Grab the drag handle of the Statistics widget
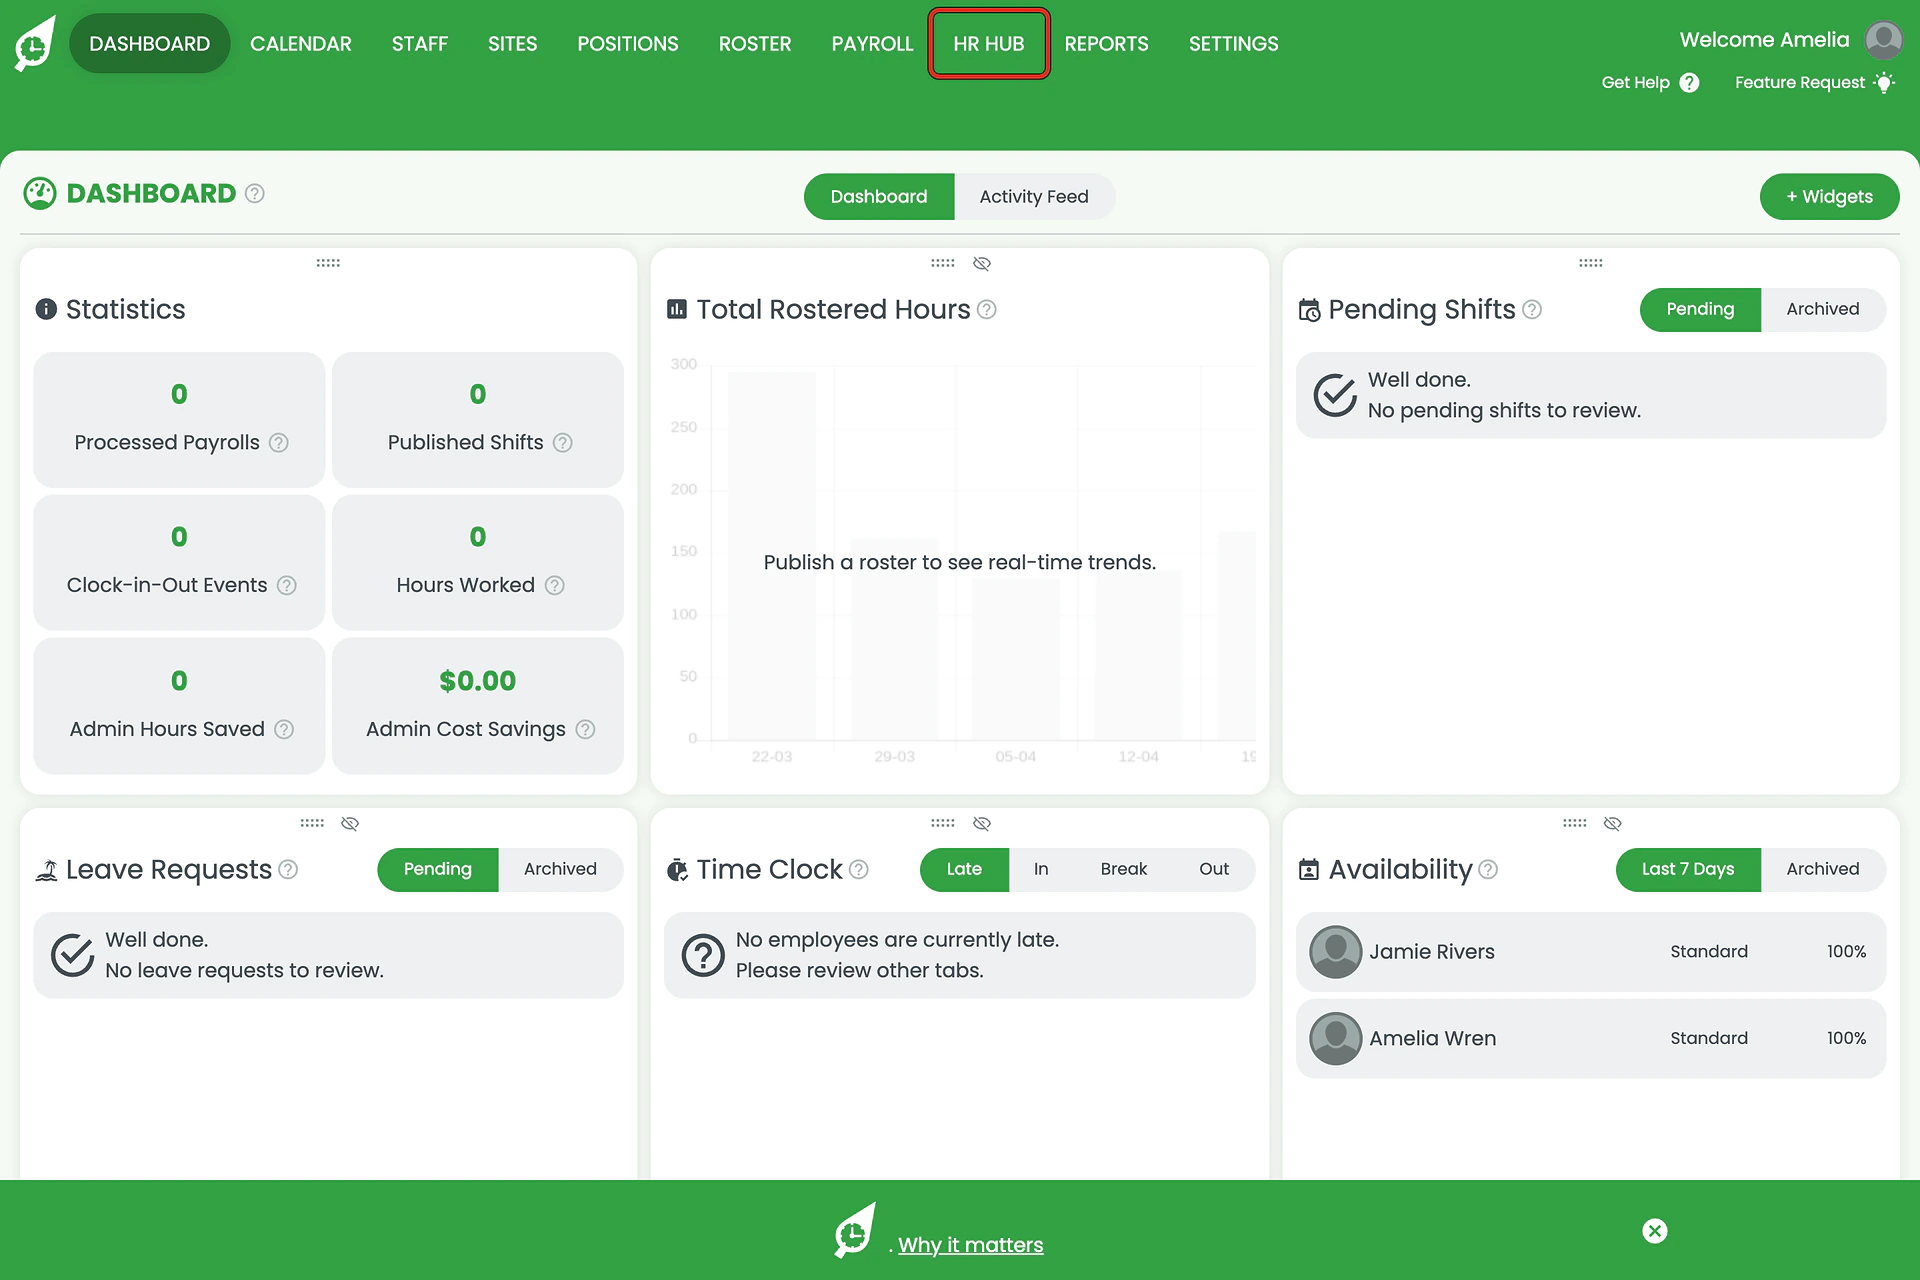The image size is (1920, 1280). (x=328, y=263)
